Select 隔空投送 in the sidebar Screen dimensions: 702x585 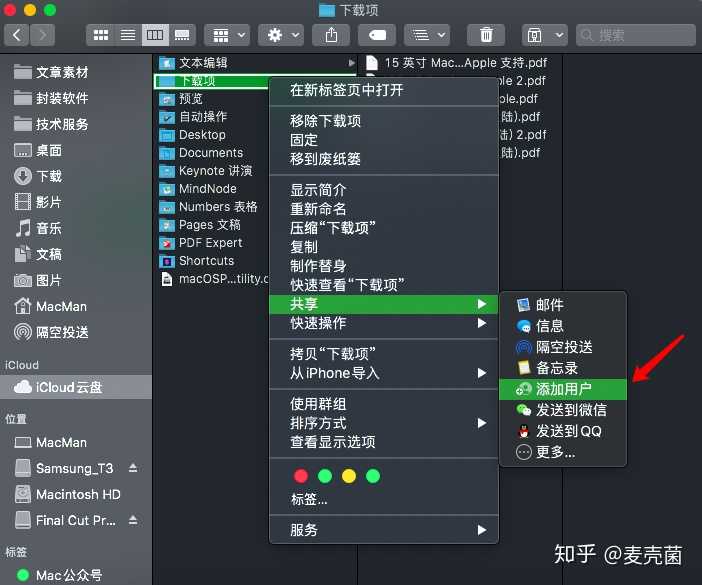pyautogui.click(x=51, y=333)
